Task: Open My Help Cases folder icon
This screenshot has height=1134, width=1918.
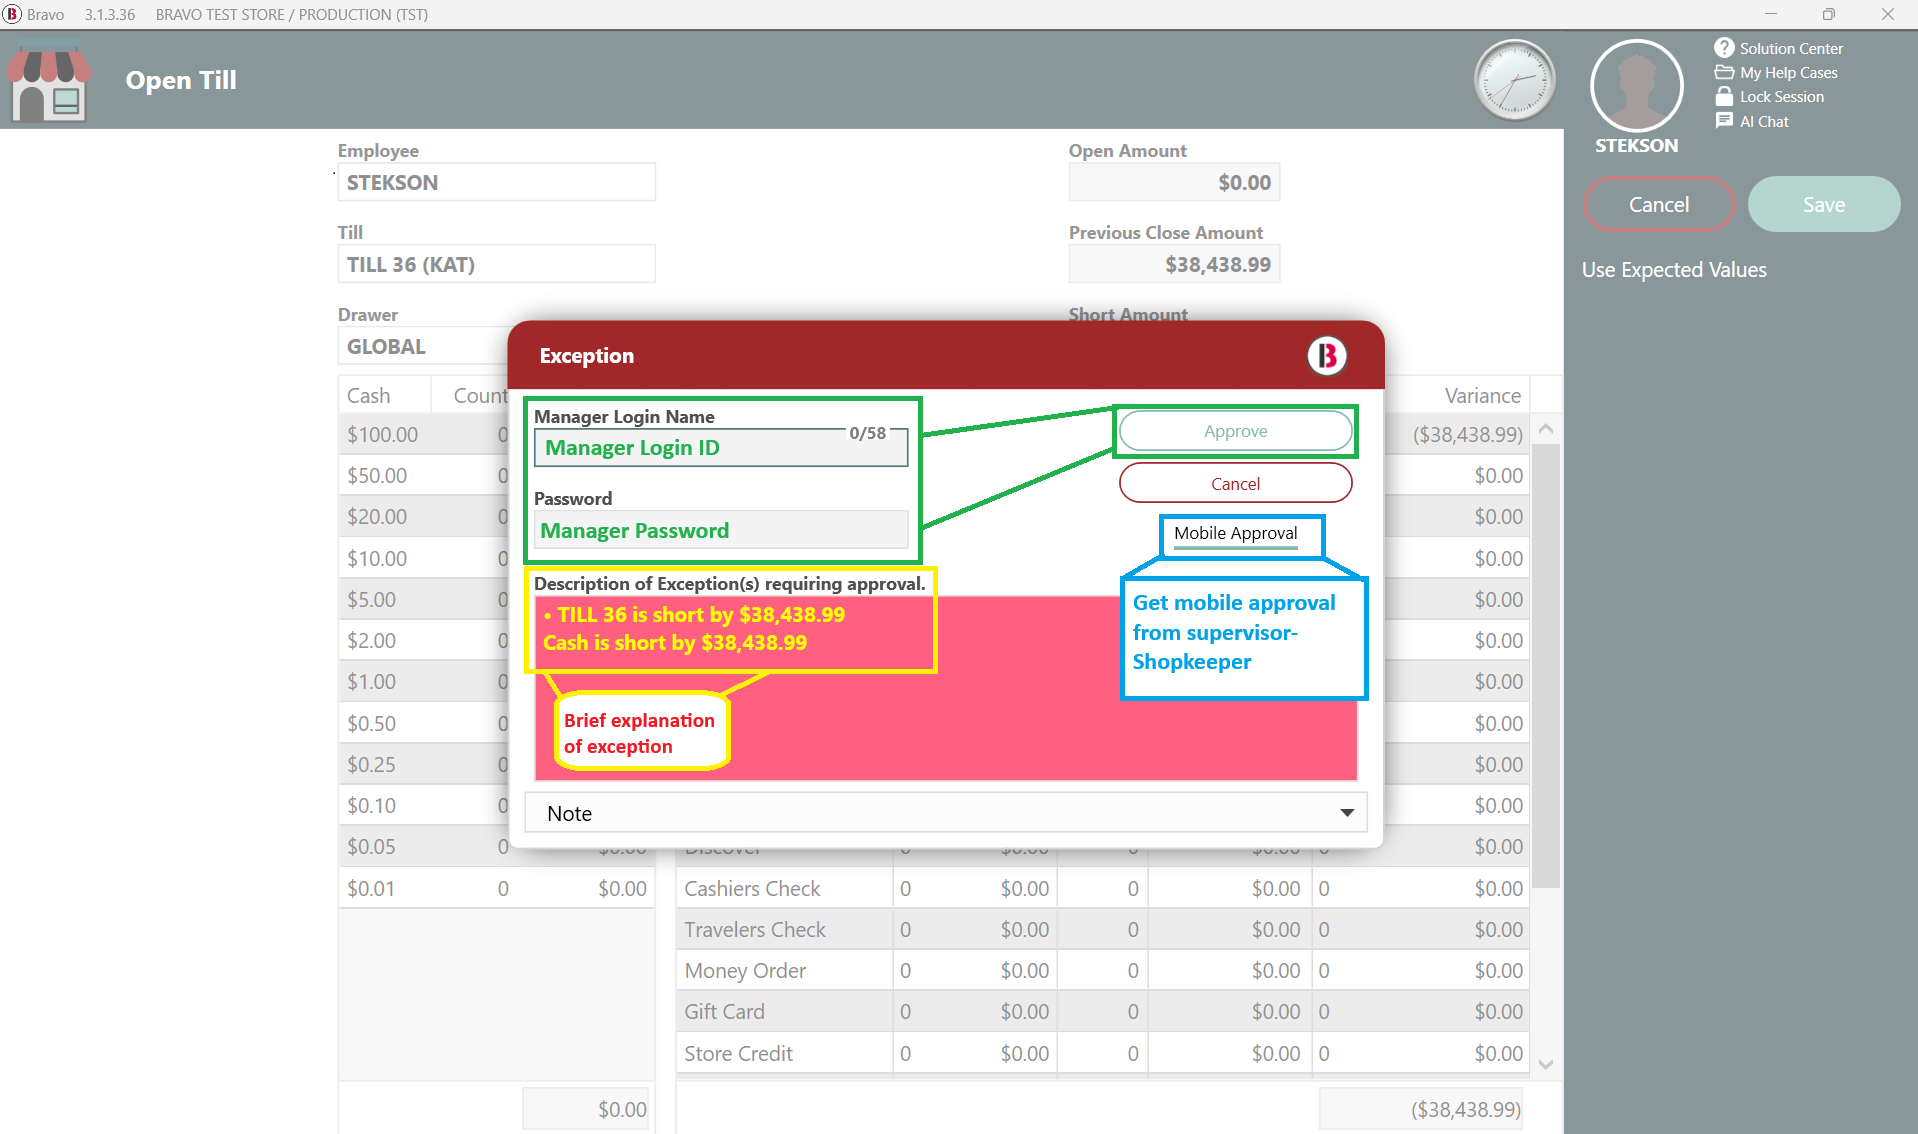Action: pos(1724,72)
